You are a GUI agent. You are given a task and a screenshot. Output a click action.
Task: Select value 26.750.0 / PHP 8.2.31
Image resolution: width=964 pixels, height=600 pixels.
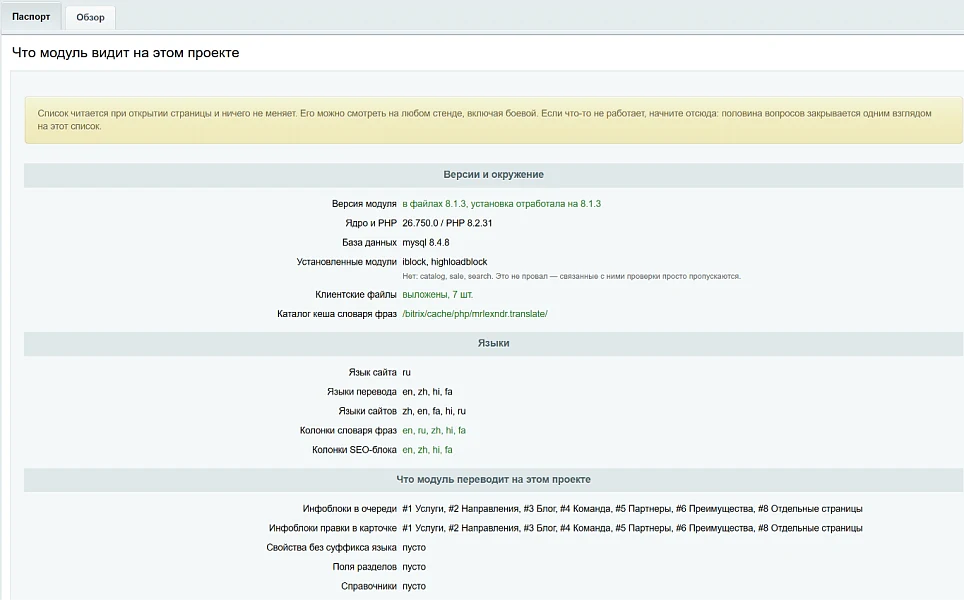click(447, 223)
